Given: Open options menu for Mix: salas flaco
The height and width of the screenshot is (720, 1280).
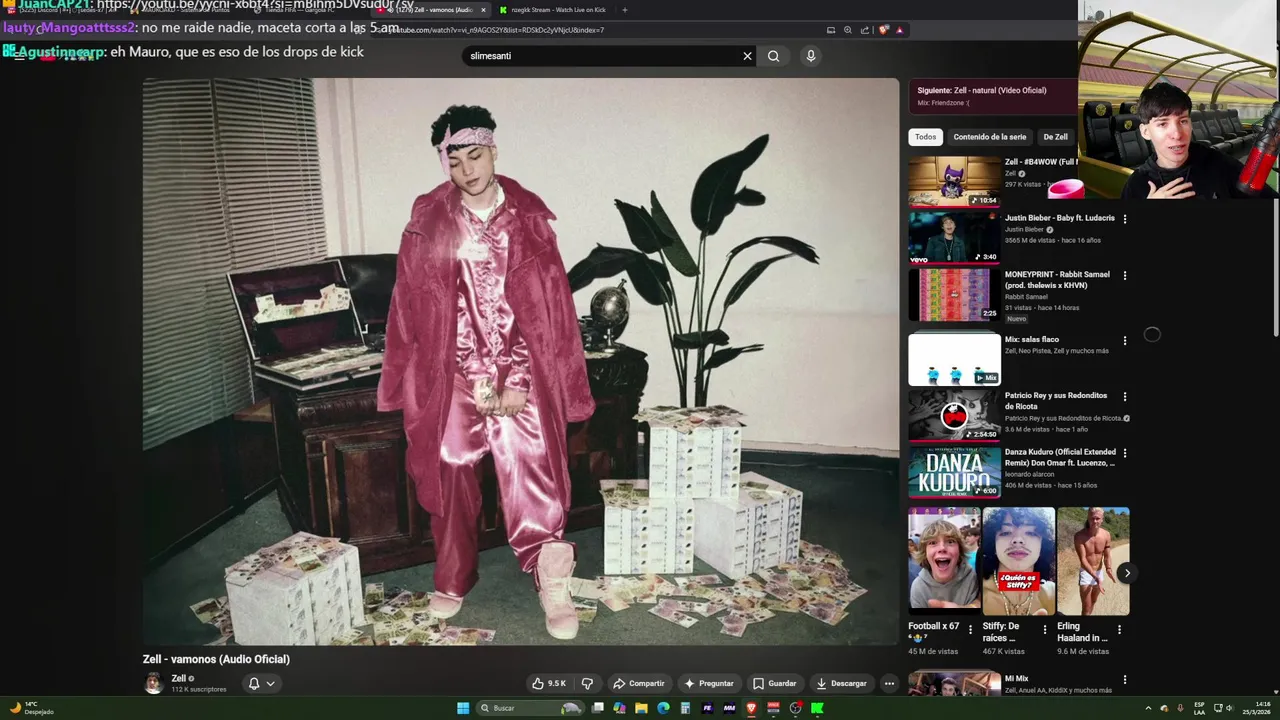Looking at the screenshot, I should click(x=1125, y=340).
